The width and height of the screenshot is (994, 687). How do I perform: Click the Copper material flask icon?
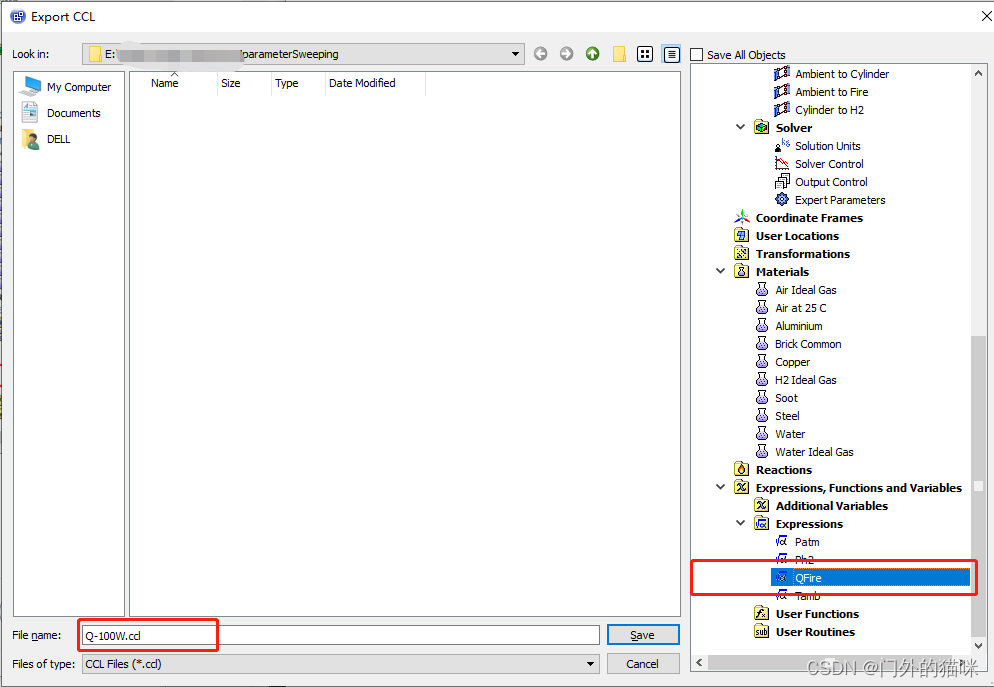click(762, 362)
